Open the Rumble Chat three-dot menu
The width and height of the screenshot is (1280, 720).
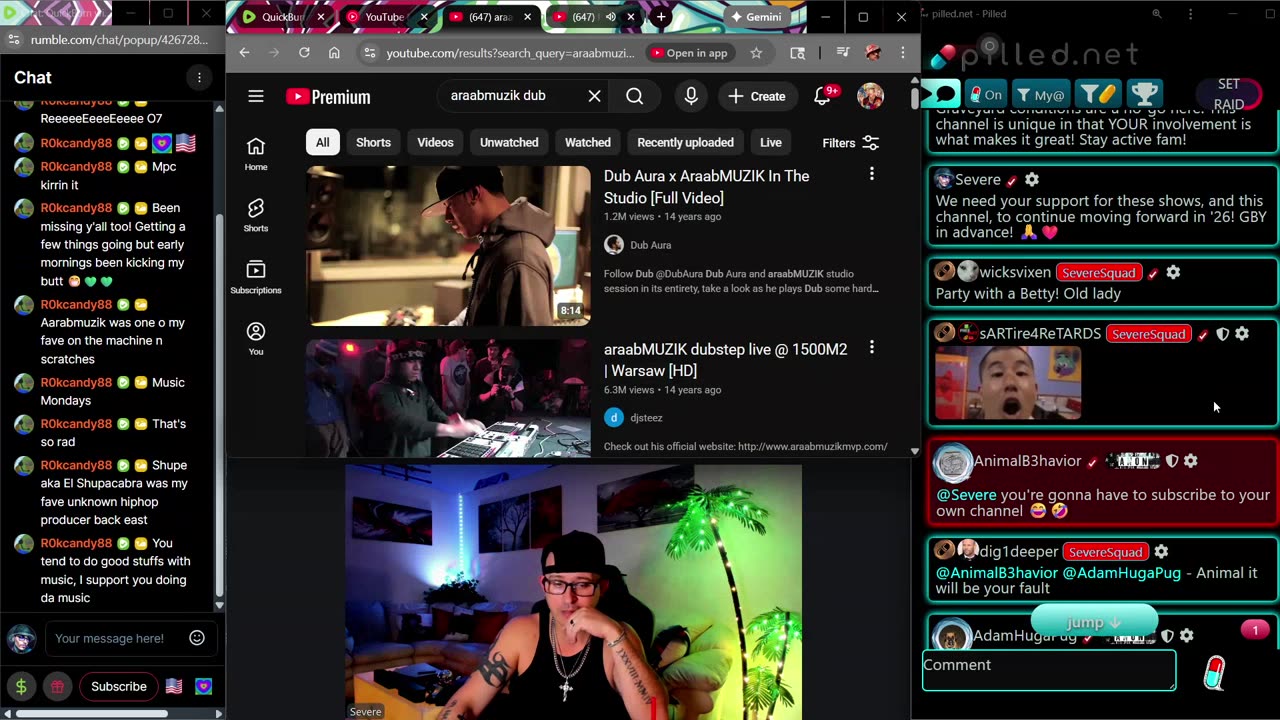pos(199,77)
